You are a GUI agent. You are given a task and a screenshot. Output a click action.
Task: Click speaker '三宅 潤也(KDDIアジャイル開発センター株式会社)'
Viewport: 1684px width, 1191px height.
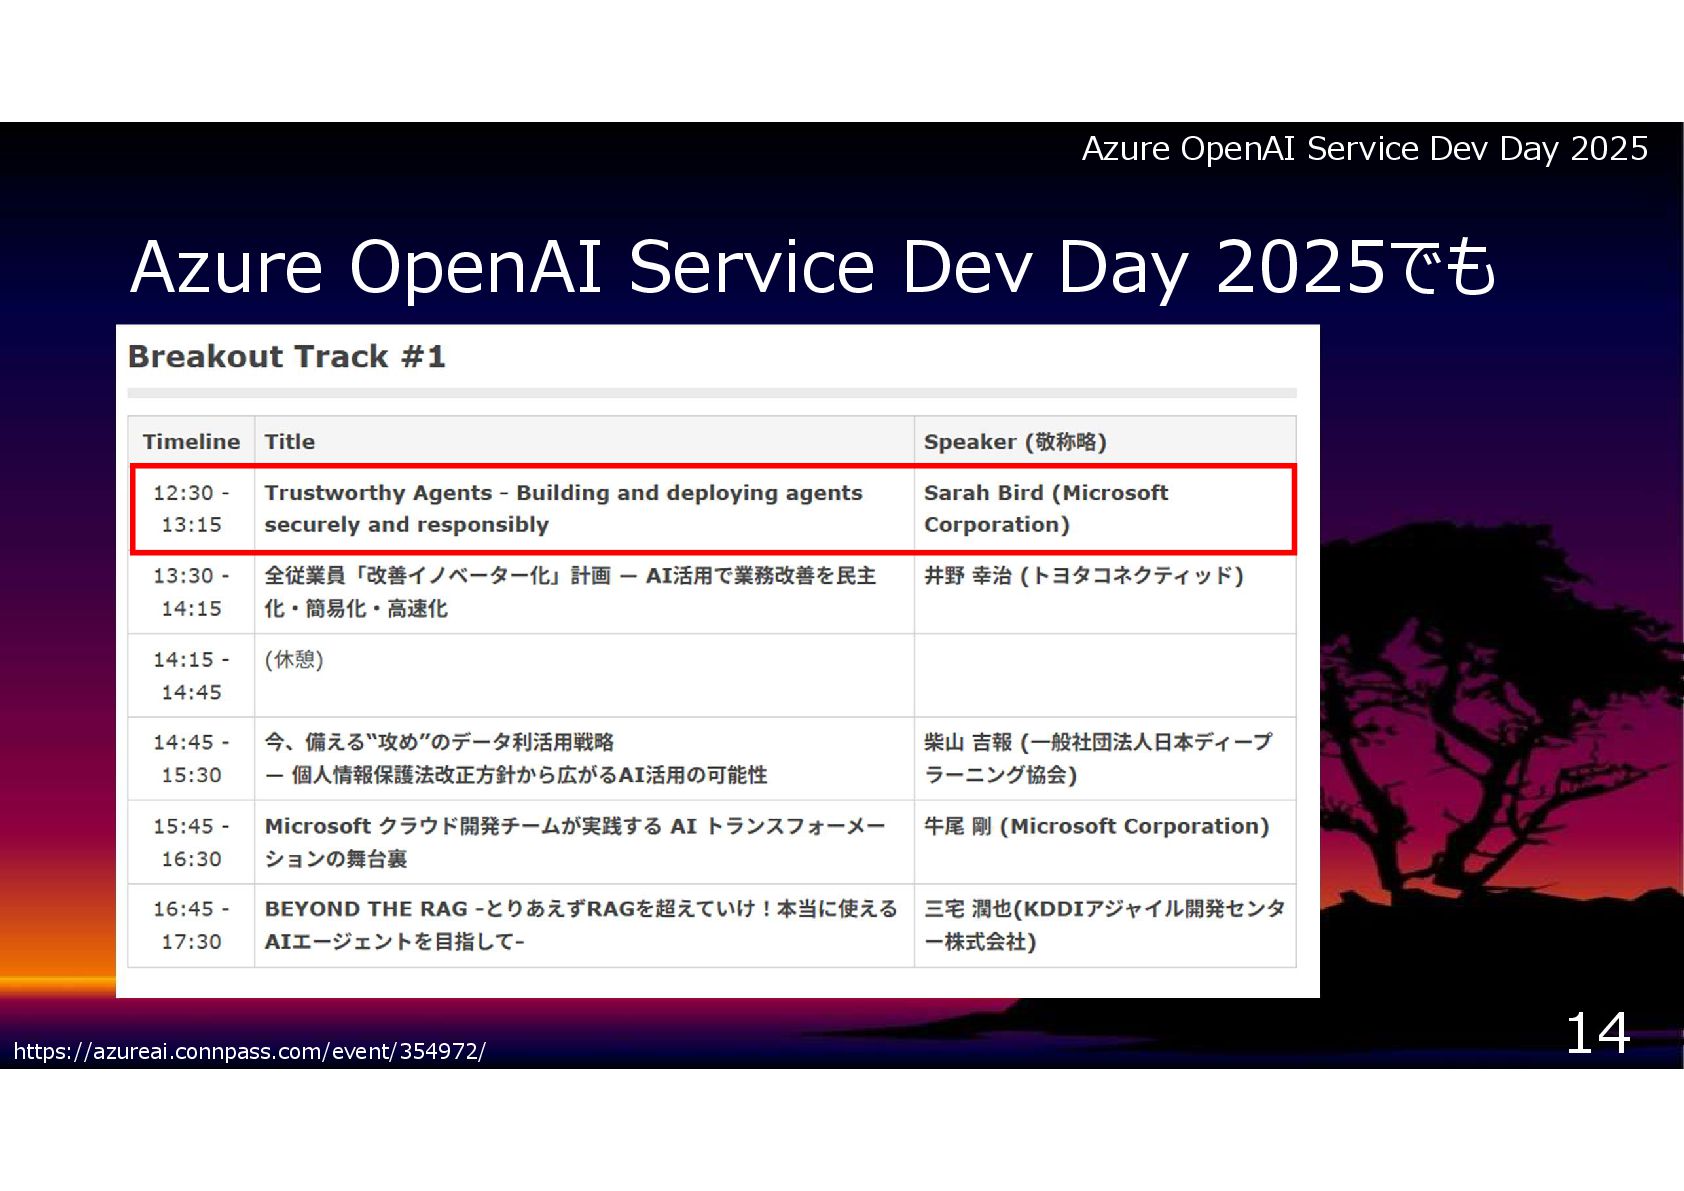point(1105,925)
